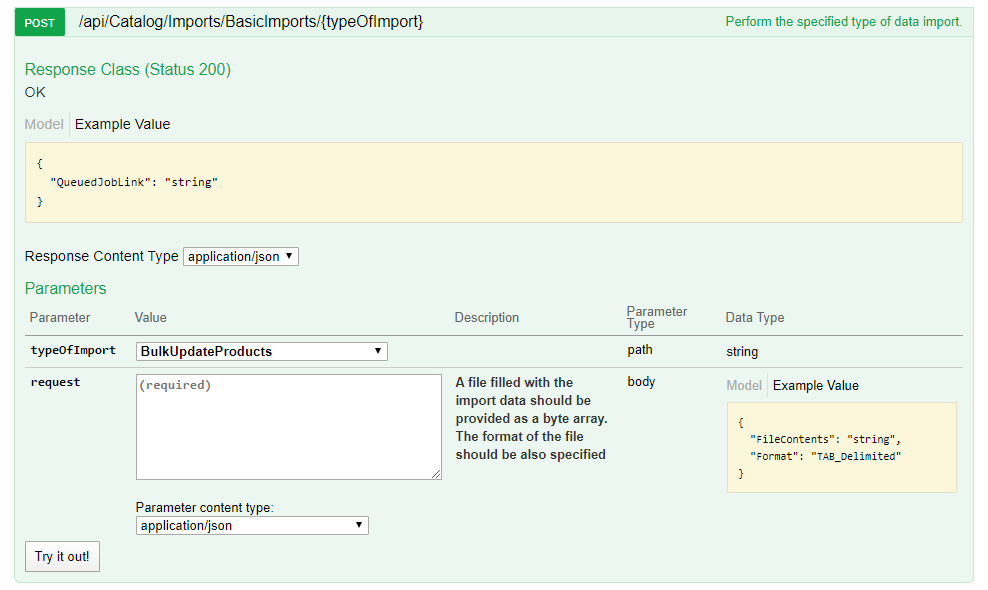Click the 'Parameter Type' column header
The image size is (988, 590).
(x=657, y=317)
